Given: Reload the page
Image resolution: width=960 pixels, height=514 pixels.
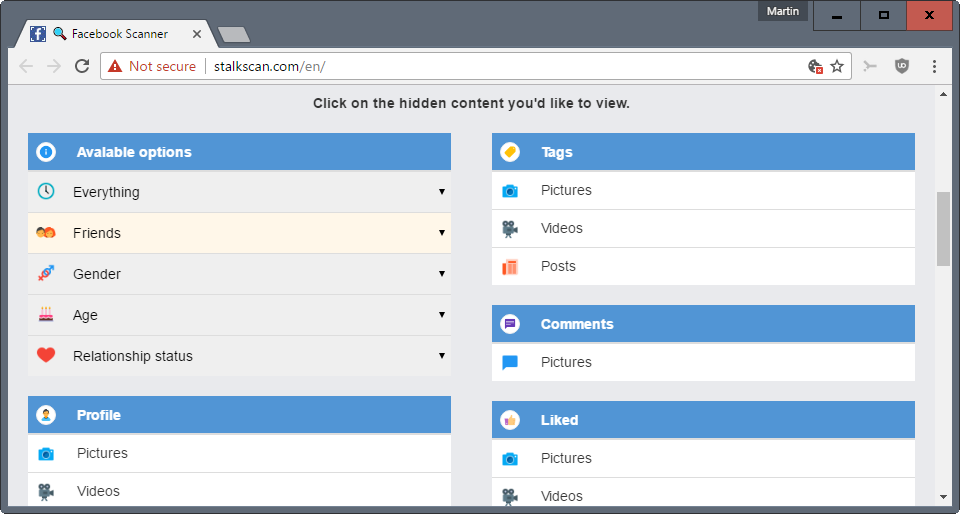Looking at the screenshot, I should tap(82, 66).
